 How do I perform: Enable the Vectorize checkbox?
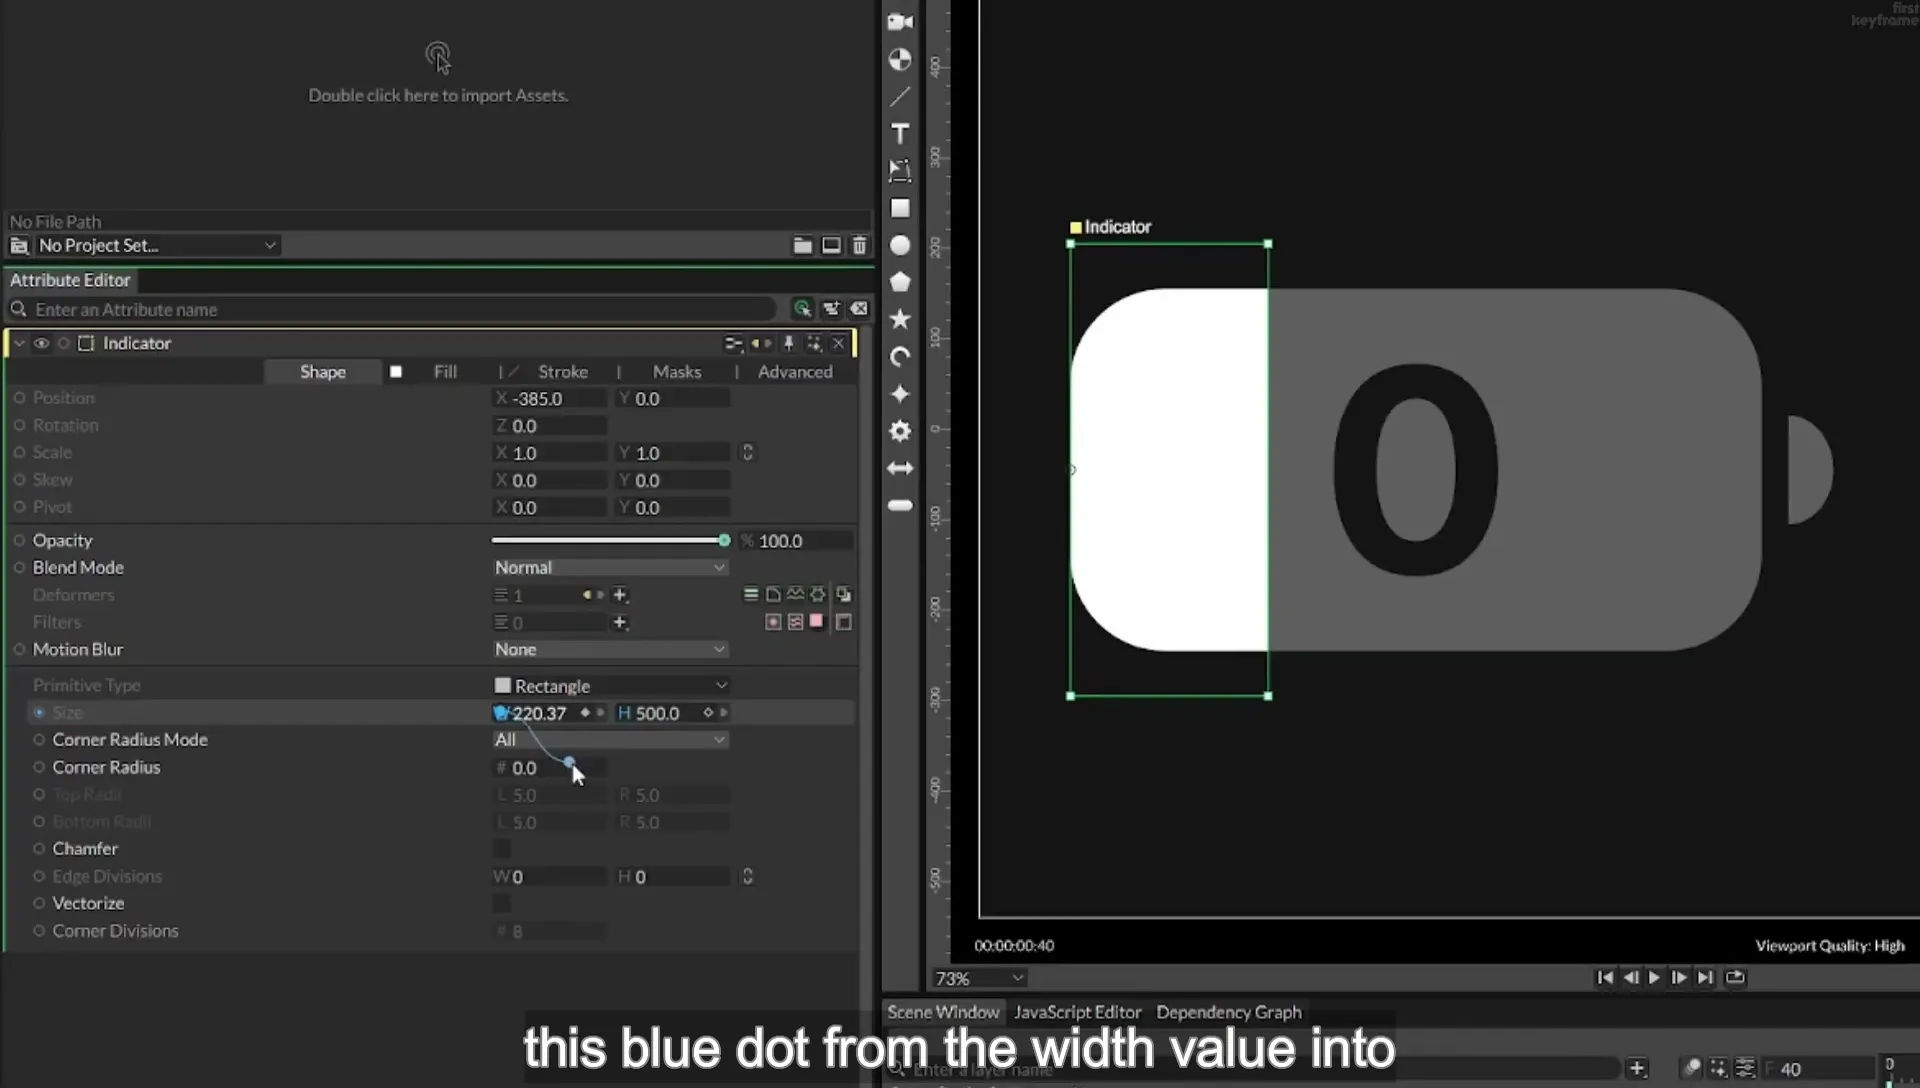[x=501, y=904]
